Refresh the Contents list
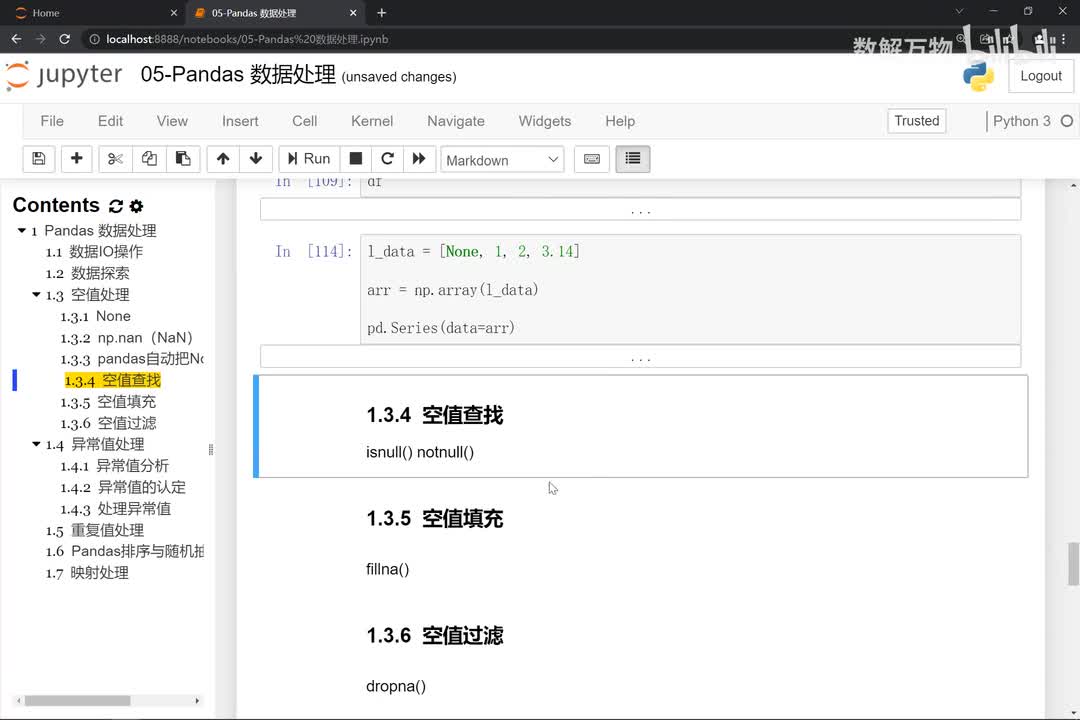 [116, 206]
